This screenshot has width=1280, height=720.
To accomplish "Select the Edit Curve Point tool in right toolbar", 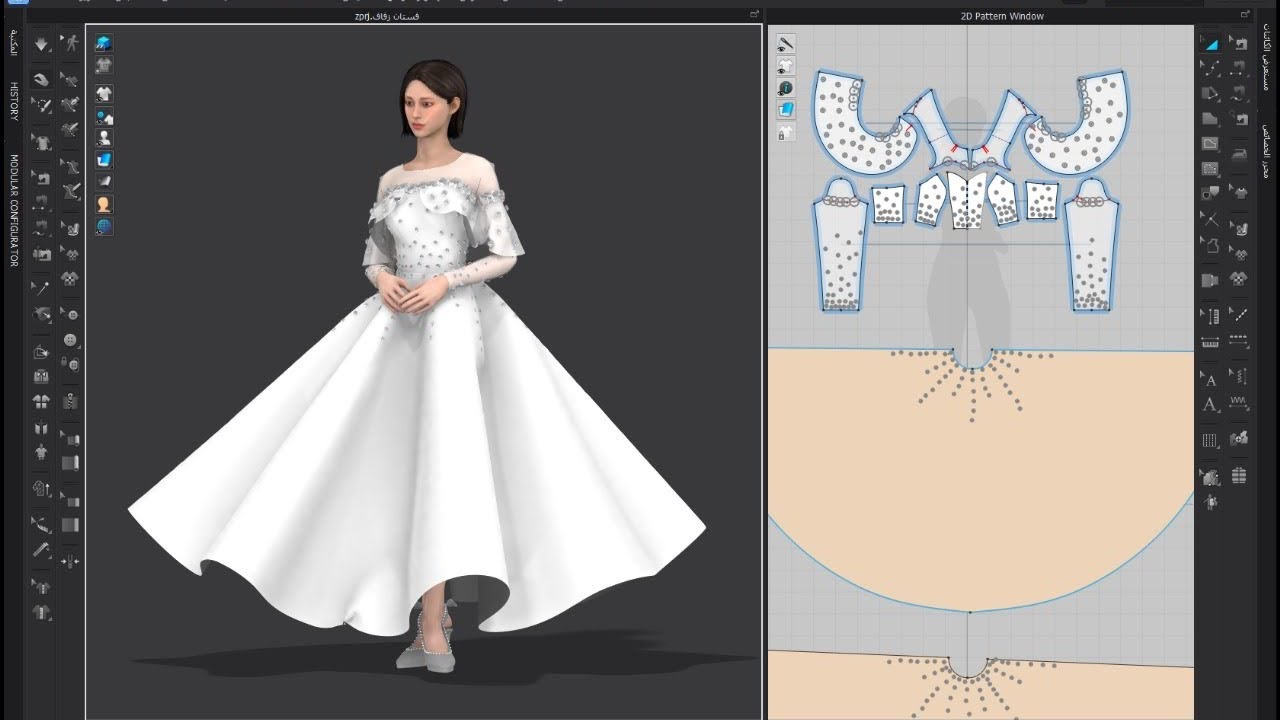I will [x=1210, y=69].
